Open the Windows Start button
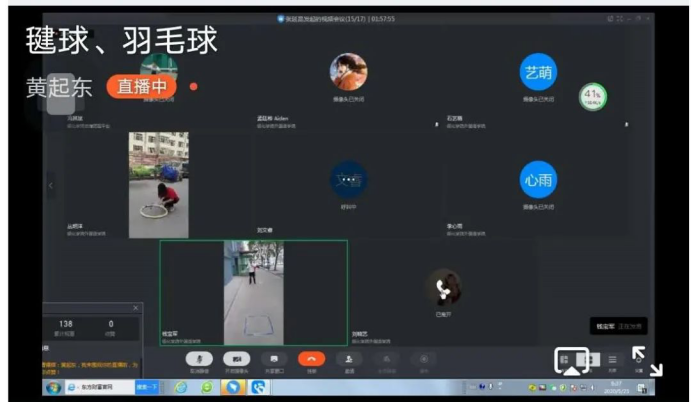 (x=52, y=387)
